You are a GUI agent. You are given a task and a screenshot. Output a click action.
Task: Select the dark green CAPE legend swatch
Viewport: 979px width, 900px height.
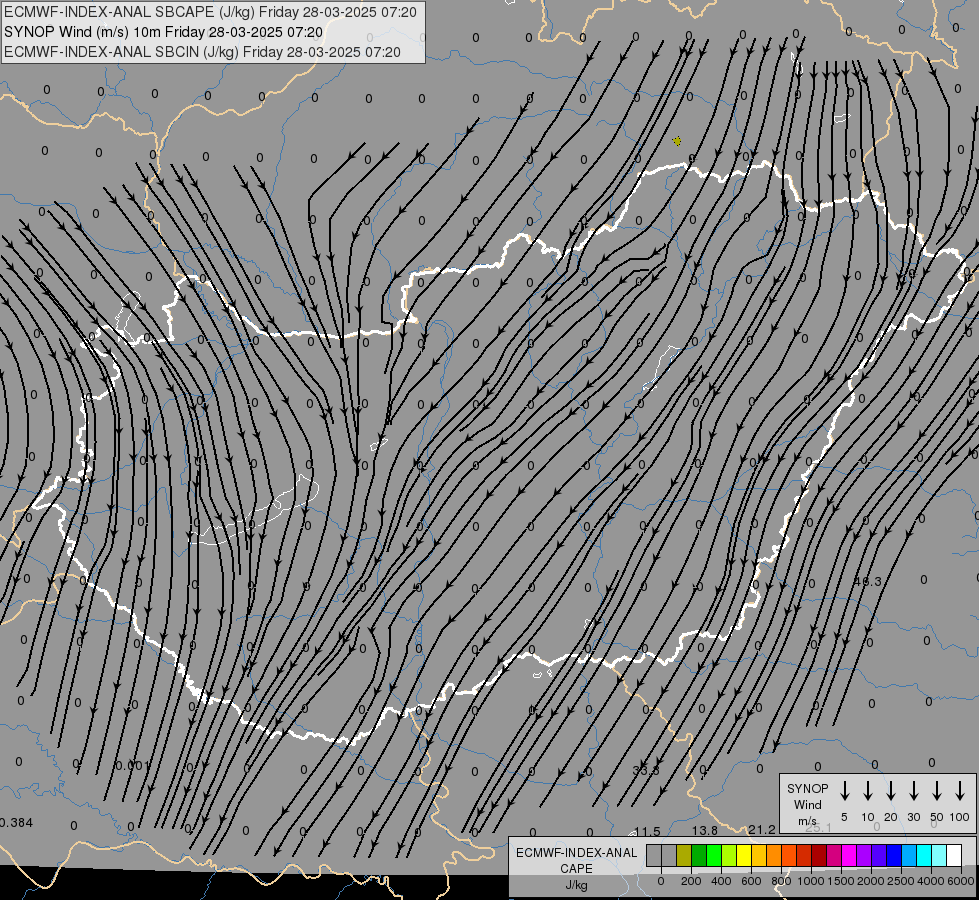pos(699,855)
